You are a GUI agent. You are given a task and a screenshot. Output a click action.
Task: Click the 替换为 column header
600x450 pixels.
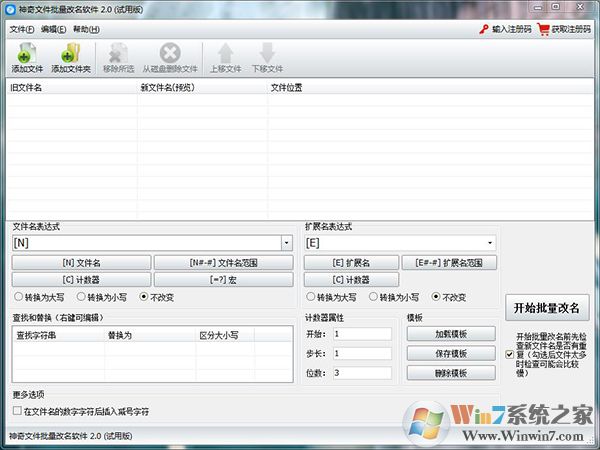click(150, 336)
